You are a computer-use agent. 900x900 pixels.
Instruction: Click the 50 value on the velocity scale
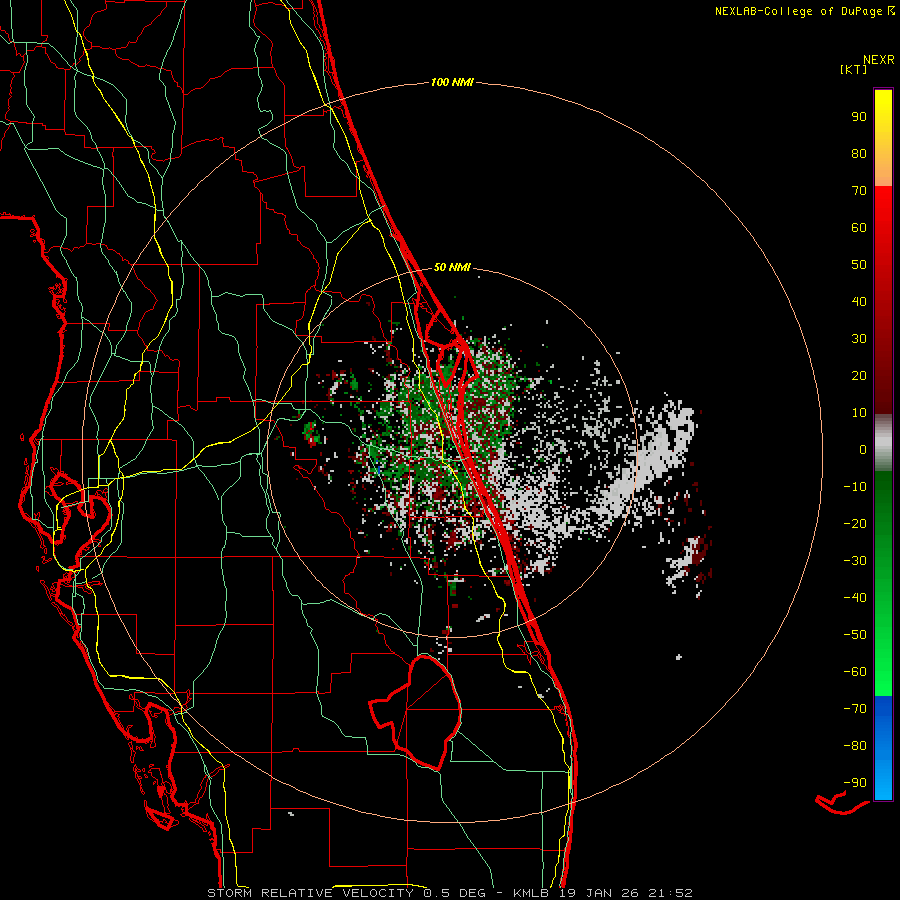(859, 265)
